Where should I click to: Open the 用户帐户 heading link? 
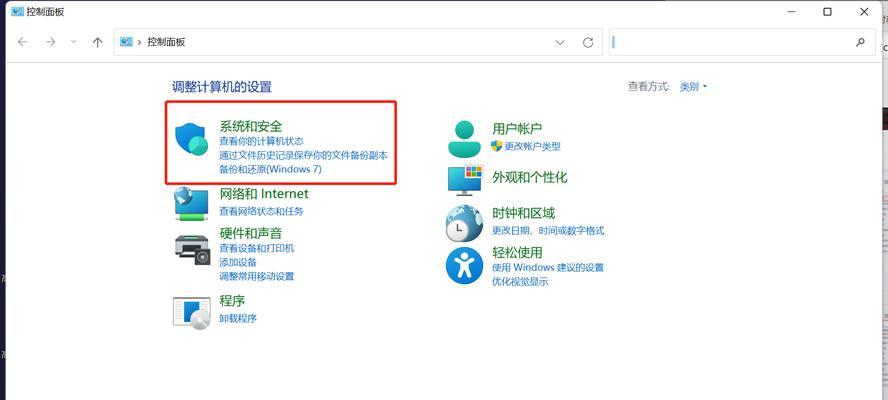click(517, 129)
